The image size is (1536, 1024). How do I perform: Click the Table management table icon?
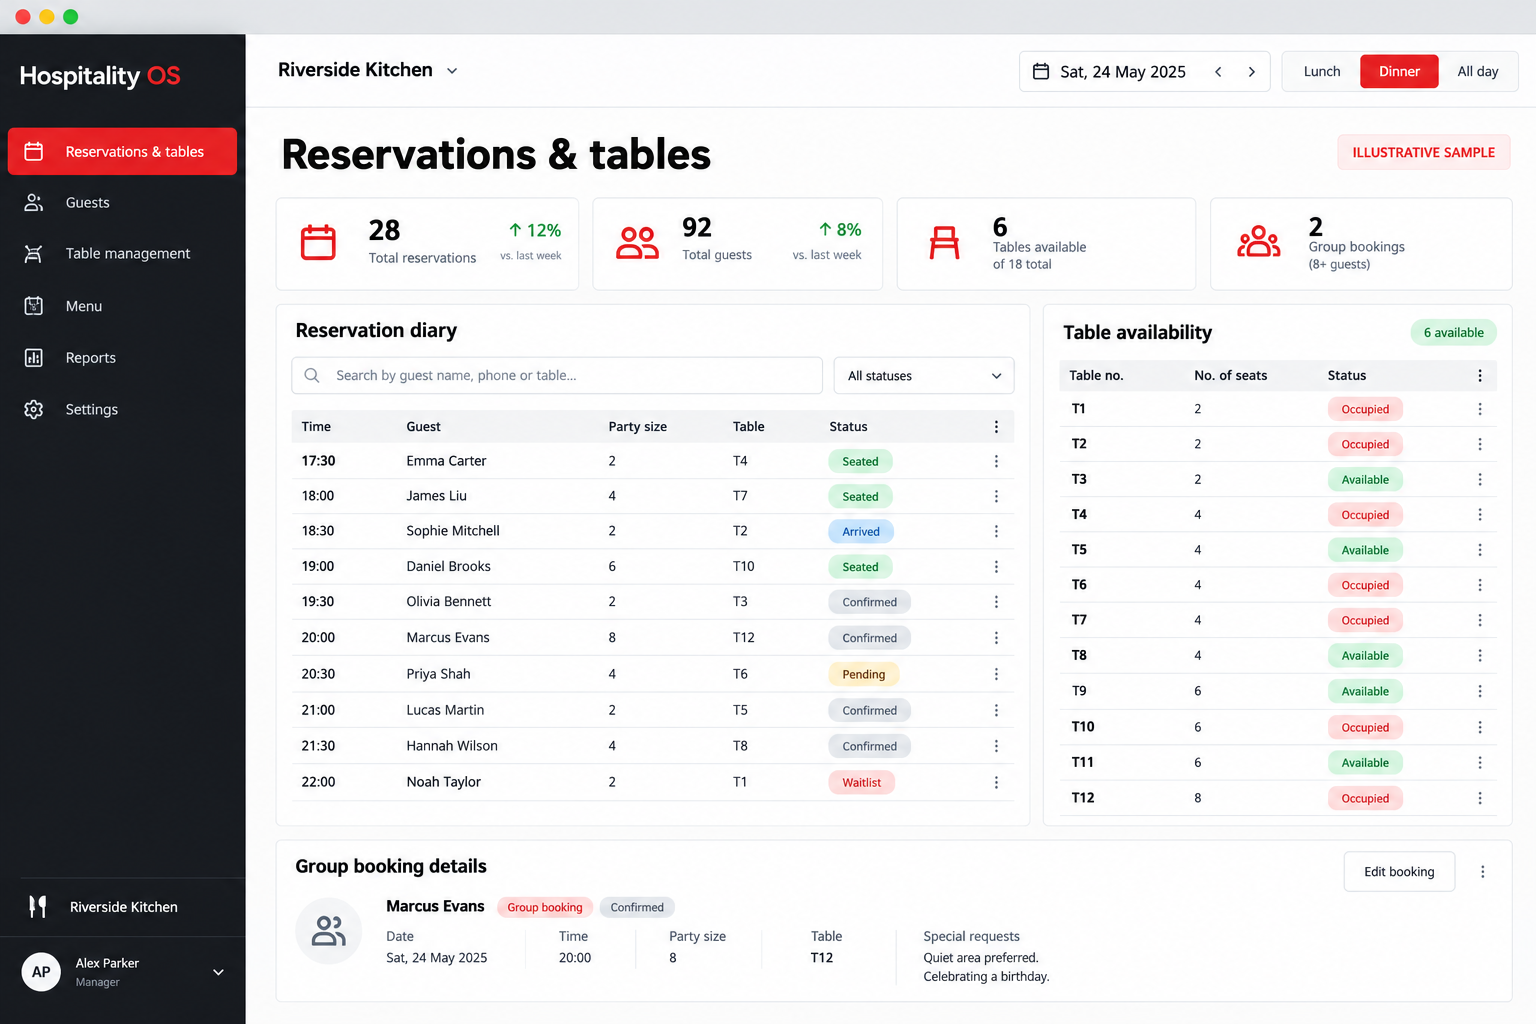click(x=34, y=254)
